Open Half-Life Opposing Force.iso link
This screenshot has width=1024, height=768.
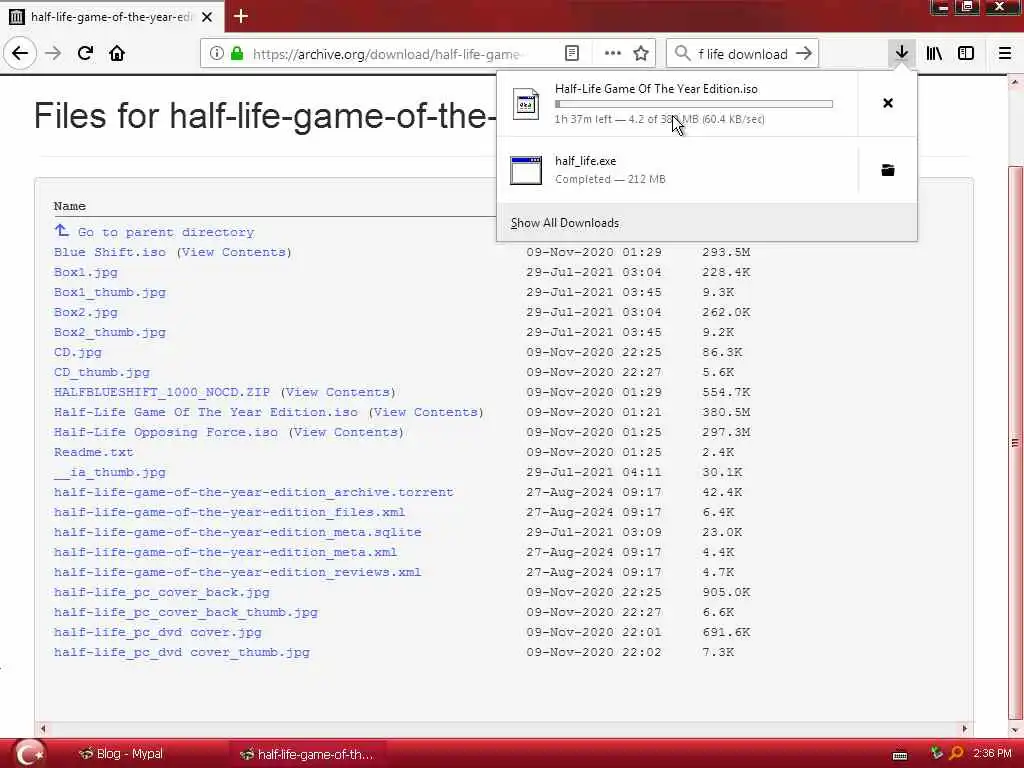point(166,432)
